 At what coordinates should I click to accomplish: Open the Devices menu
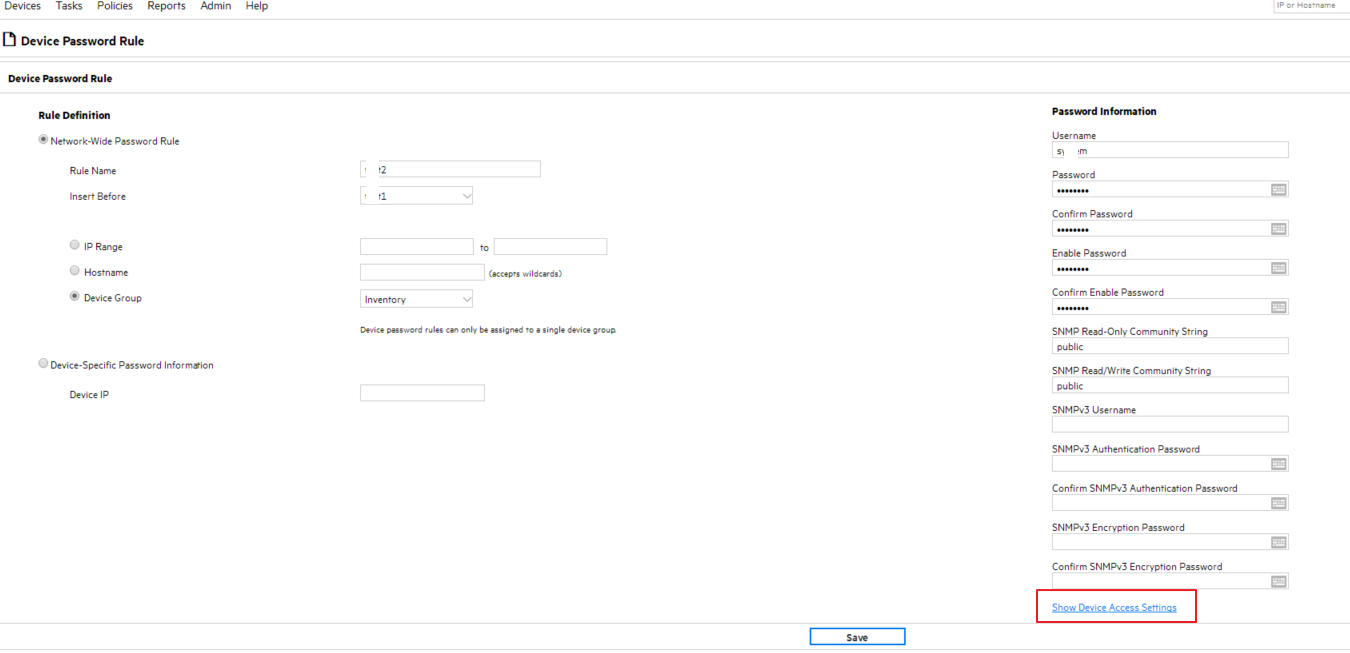(x=23, y=6)
